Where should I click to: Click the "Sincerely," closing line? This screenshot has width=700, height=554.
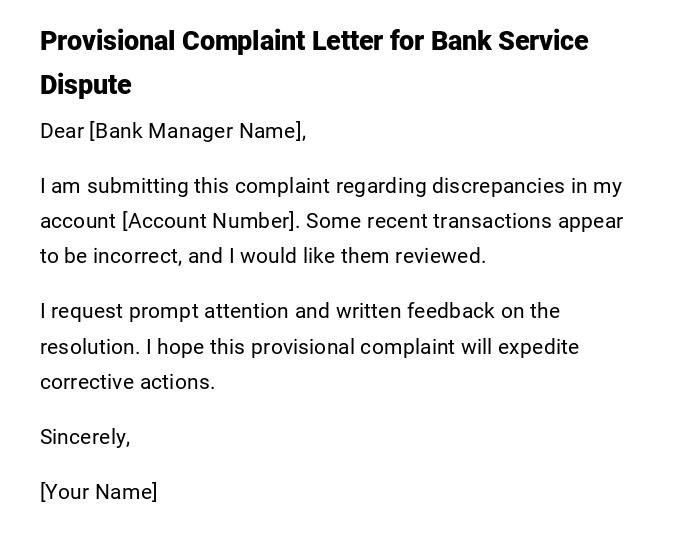(85, 437)
